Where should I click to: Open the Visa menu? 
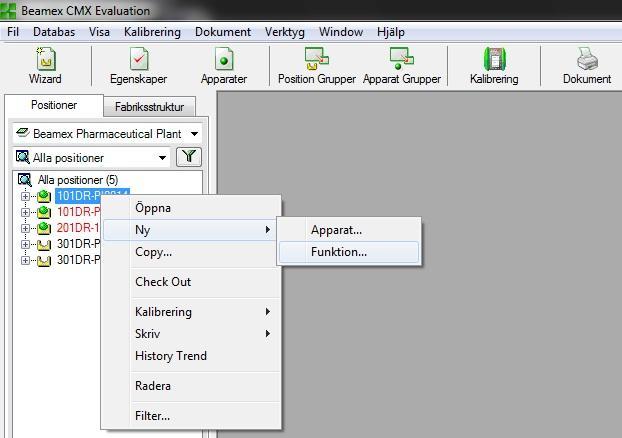pos(99,32)
